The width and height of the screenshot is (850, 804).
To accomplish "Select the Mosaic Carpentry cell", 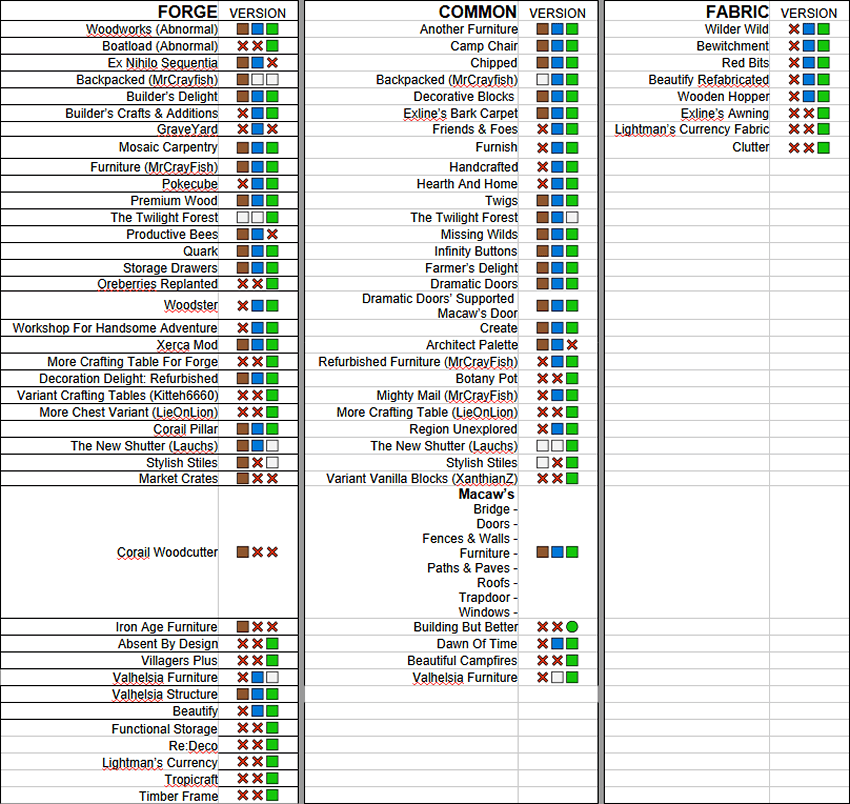I will [110, 147].
